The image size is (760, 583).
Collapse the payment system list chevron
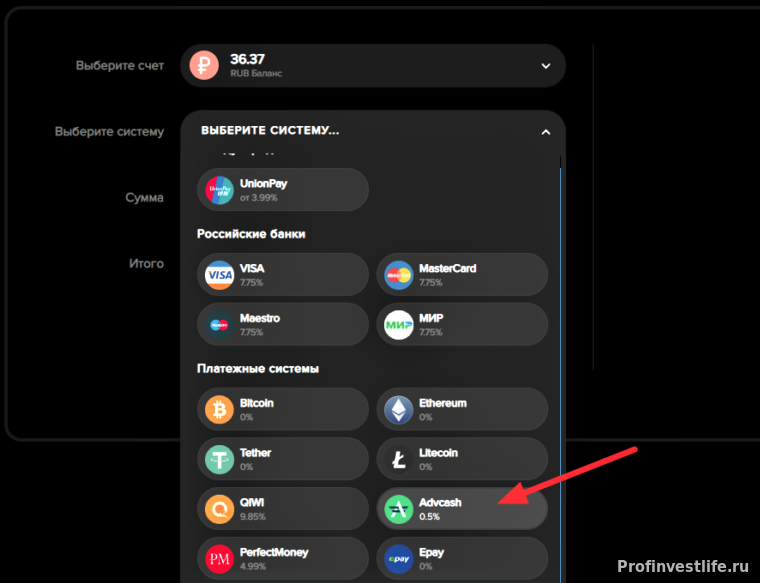pyautogui.click(x=546, y=132)
